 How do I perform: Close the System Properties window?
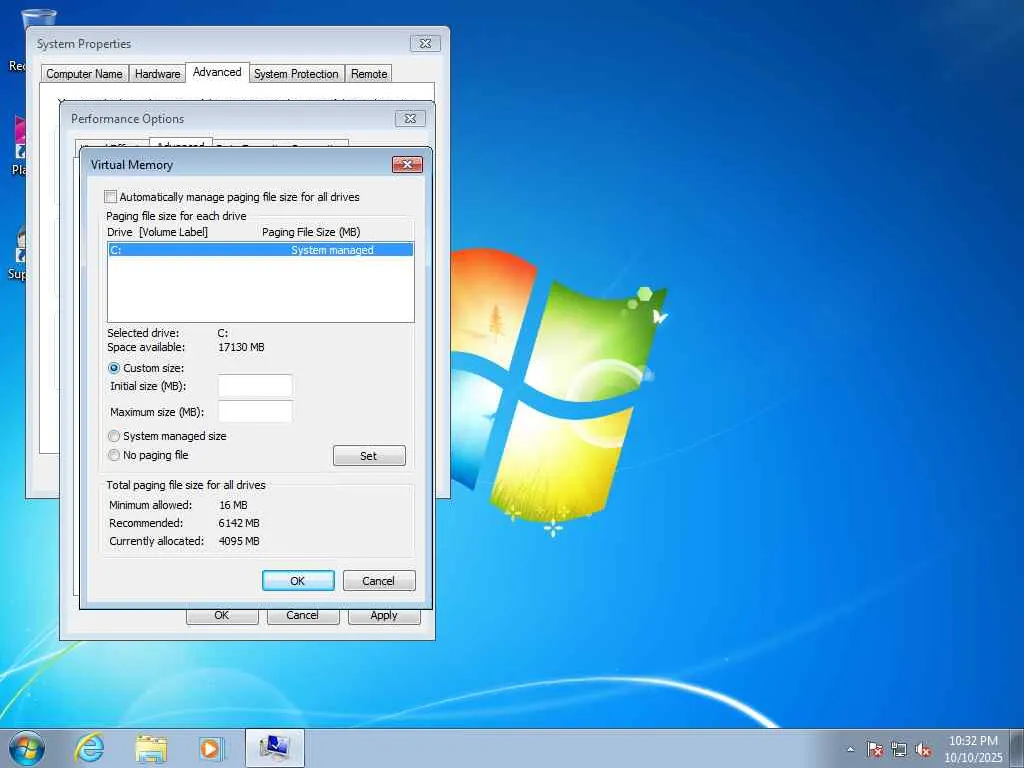pyautogui.click(x=425, y=44)
